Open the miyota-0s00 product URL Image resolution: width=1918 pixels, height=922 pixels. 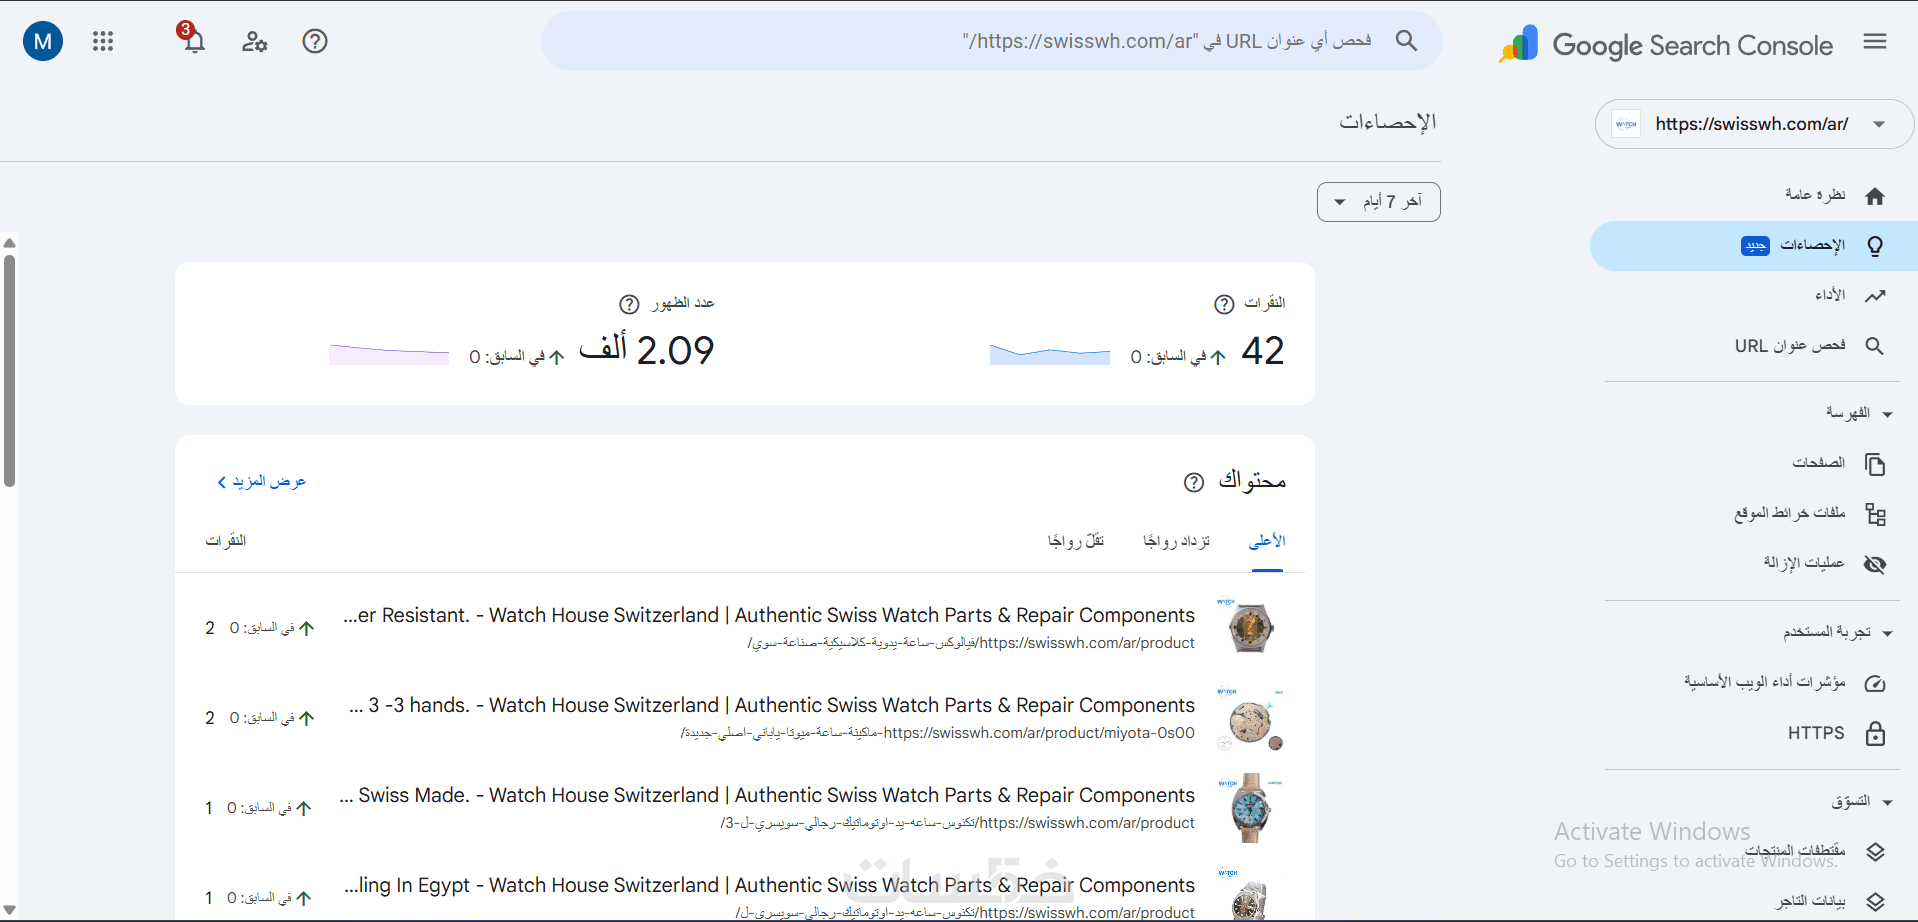tap(938, 733)
